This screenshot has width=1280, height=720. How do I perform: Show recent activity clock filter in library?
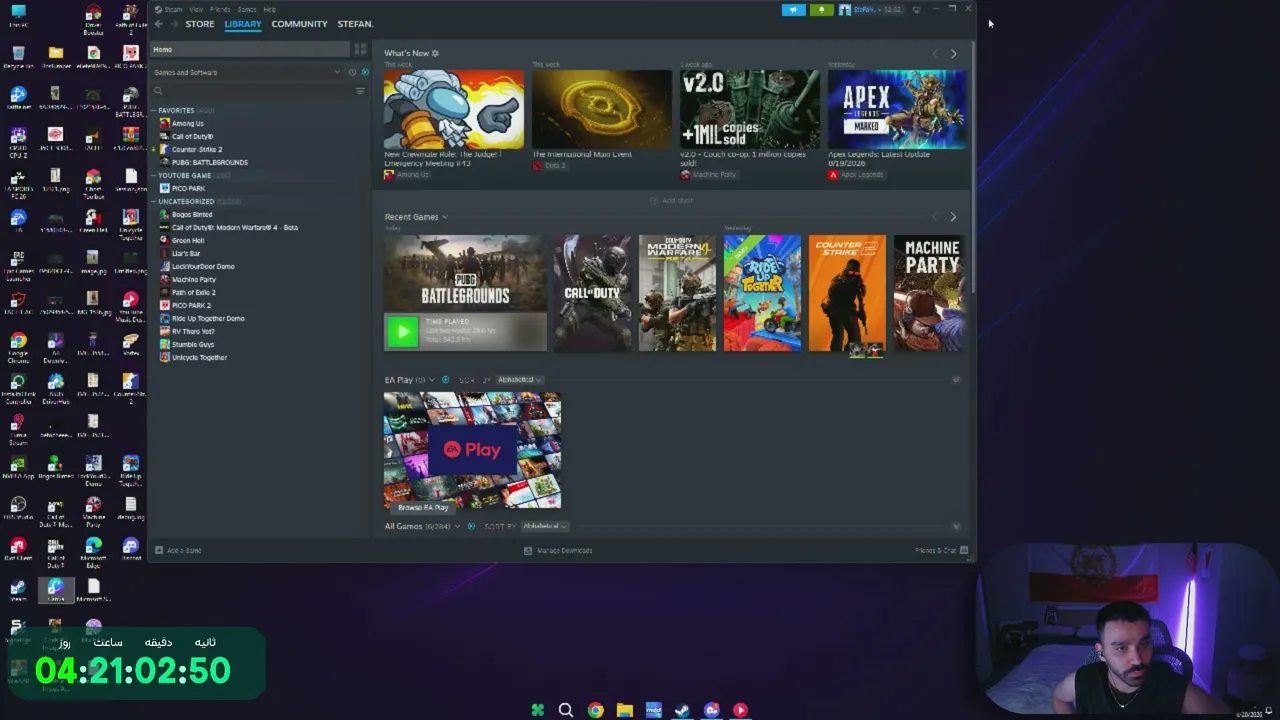click(352, 72)
